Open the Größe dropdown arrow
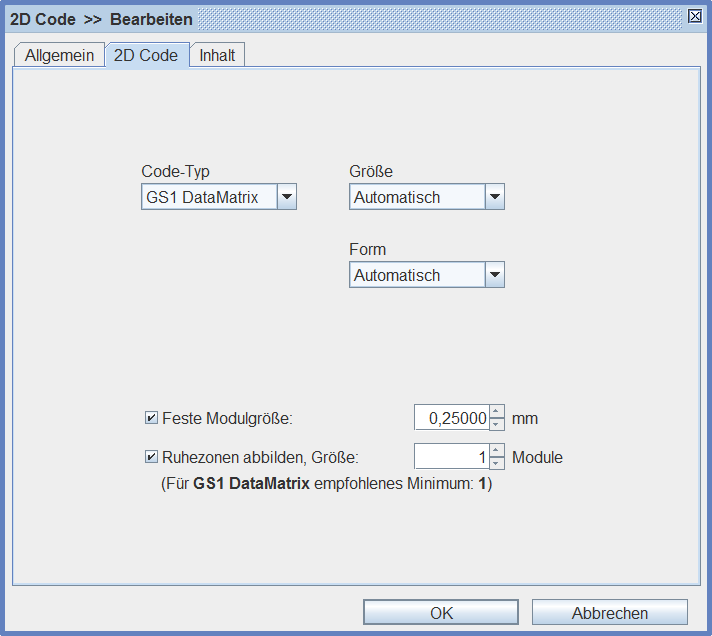 494,197
